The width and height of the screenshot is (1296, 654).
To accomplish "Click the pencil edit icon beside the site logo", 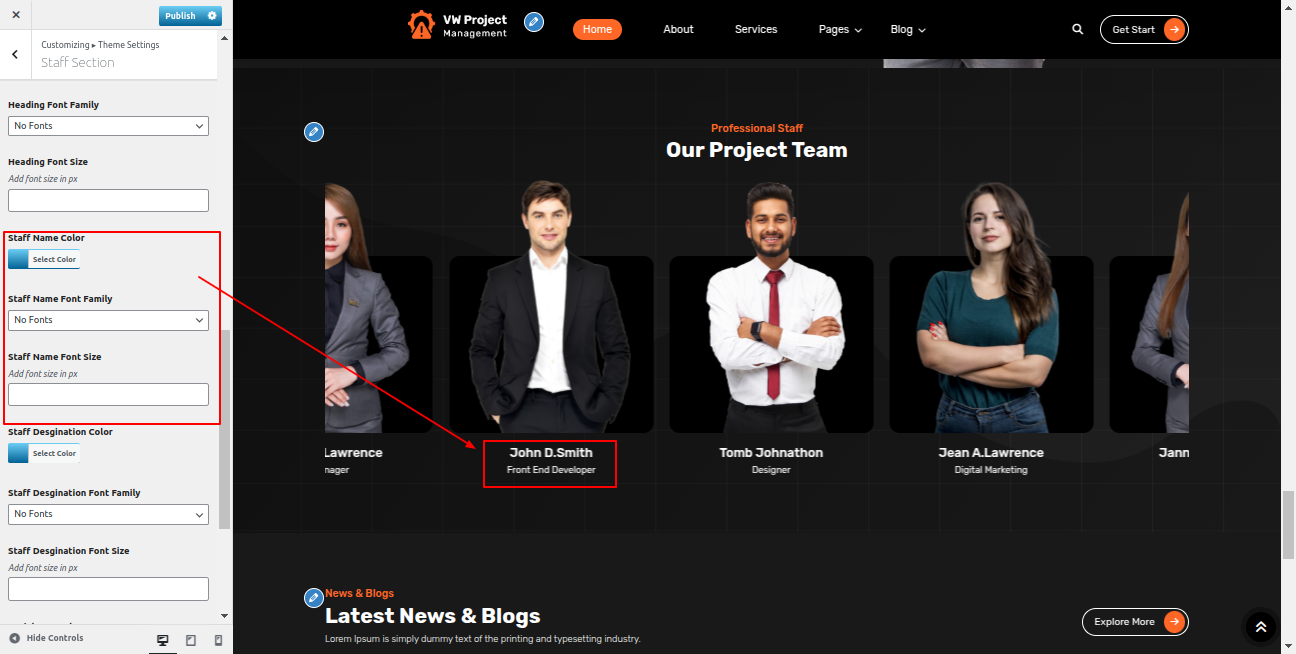I will (534, 22).
